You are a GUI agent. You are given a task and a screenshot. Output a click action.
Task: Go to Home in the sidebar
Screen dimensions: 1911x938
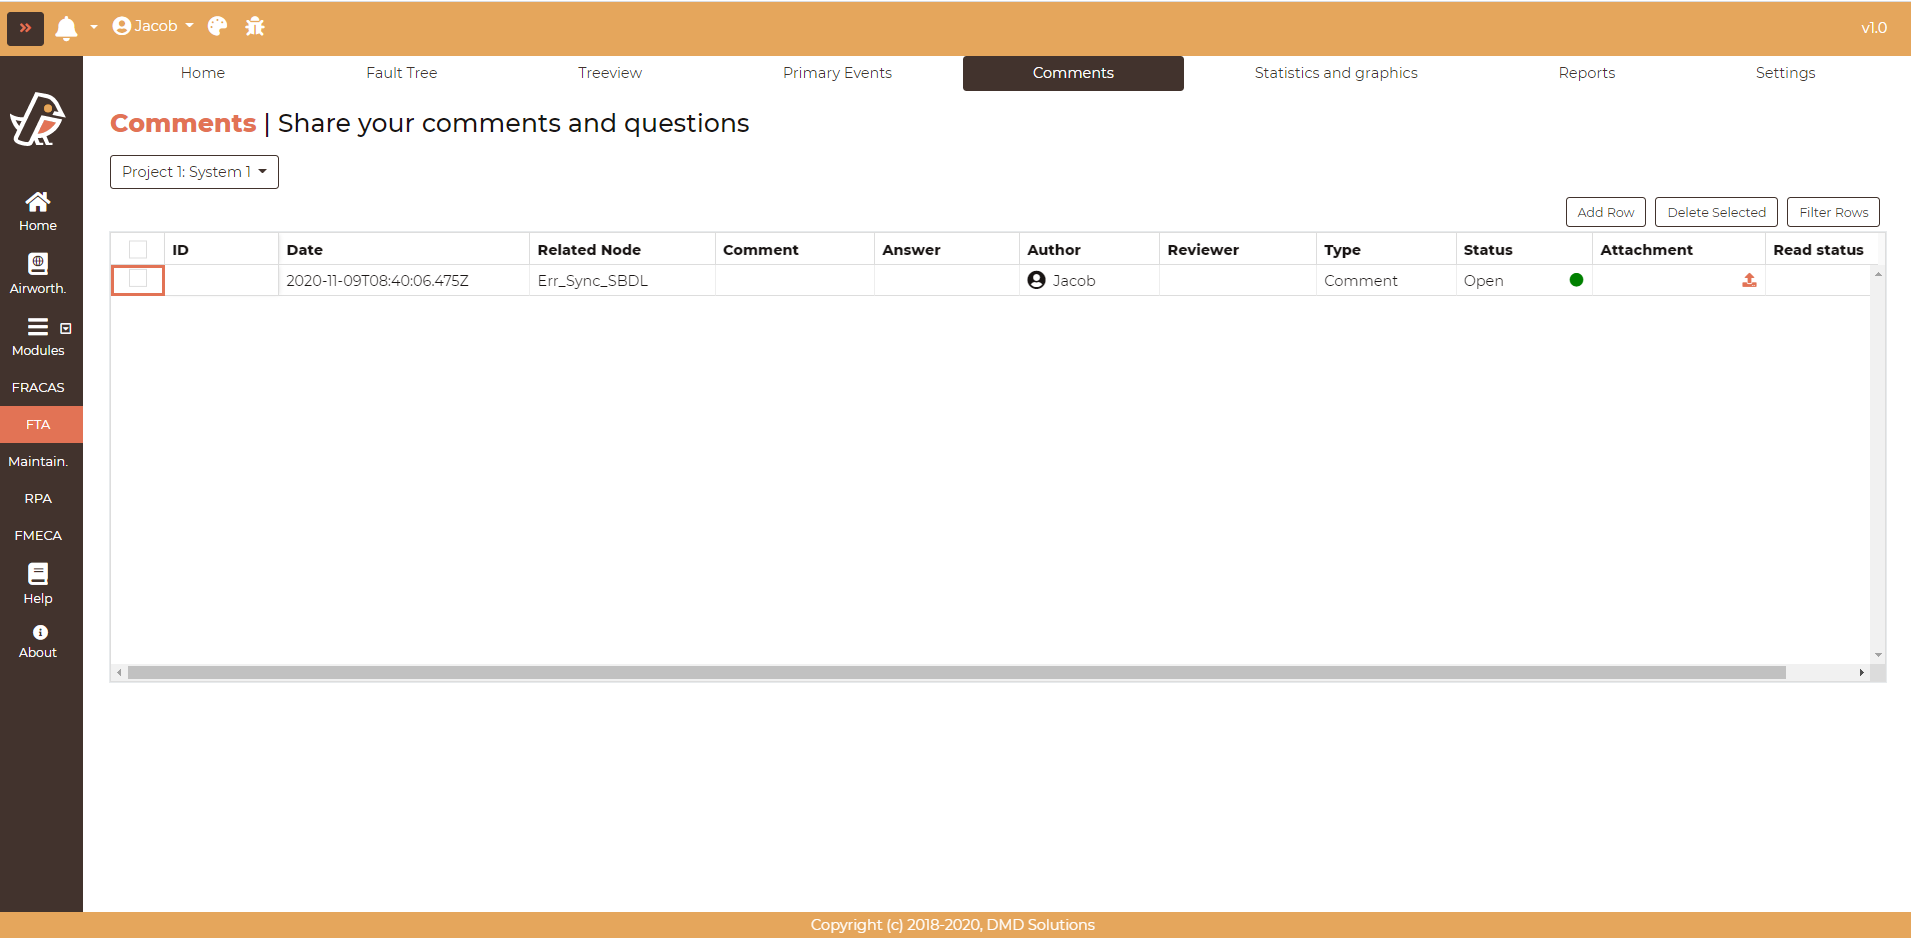click(x=38, y=211)
